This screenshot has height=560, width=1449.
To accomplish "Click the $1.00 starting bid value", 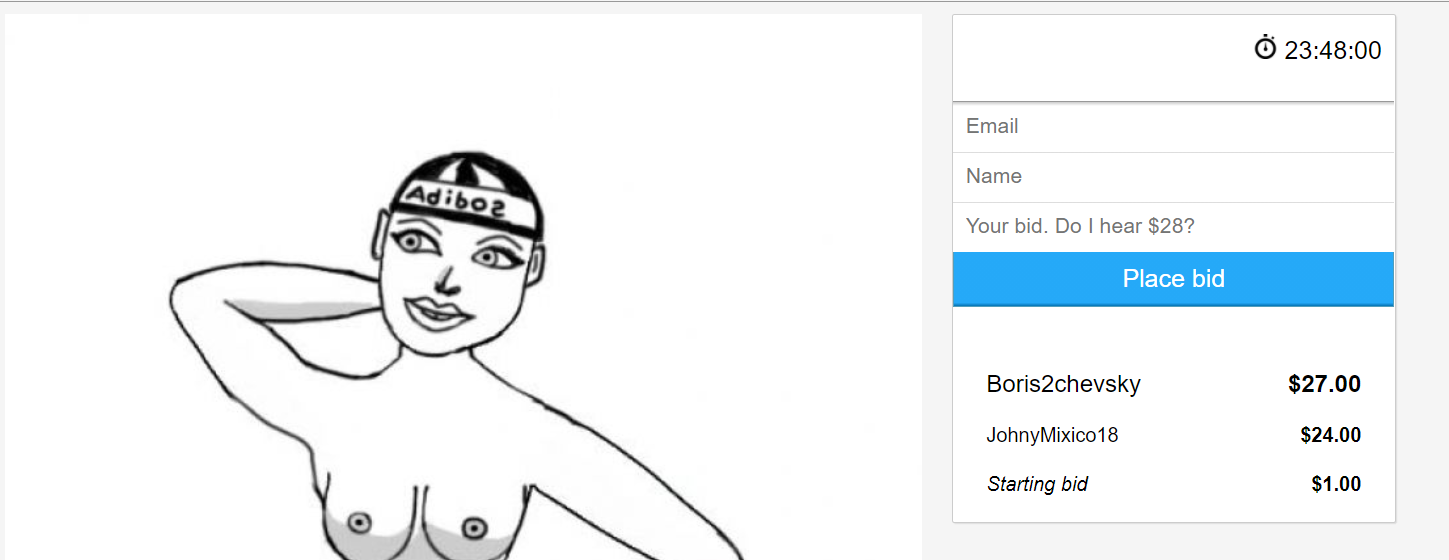I will point(1336,484).
